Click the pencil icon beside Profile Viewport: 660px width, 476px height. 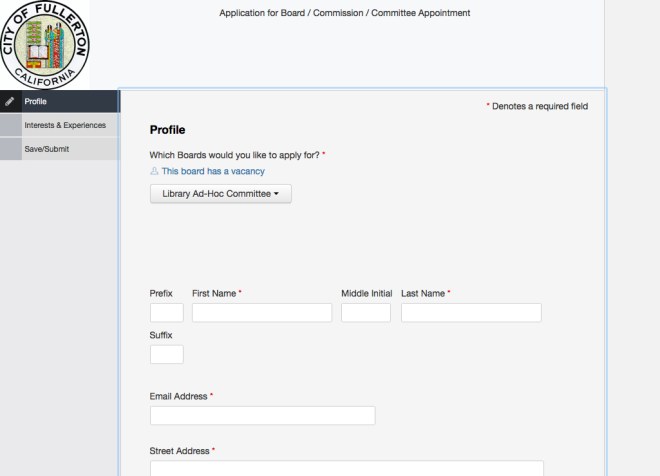10,101
